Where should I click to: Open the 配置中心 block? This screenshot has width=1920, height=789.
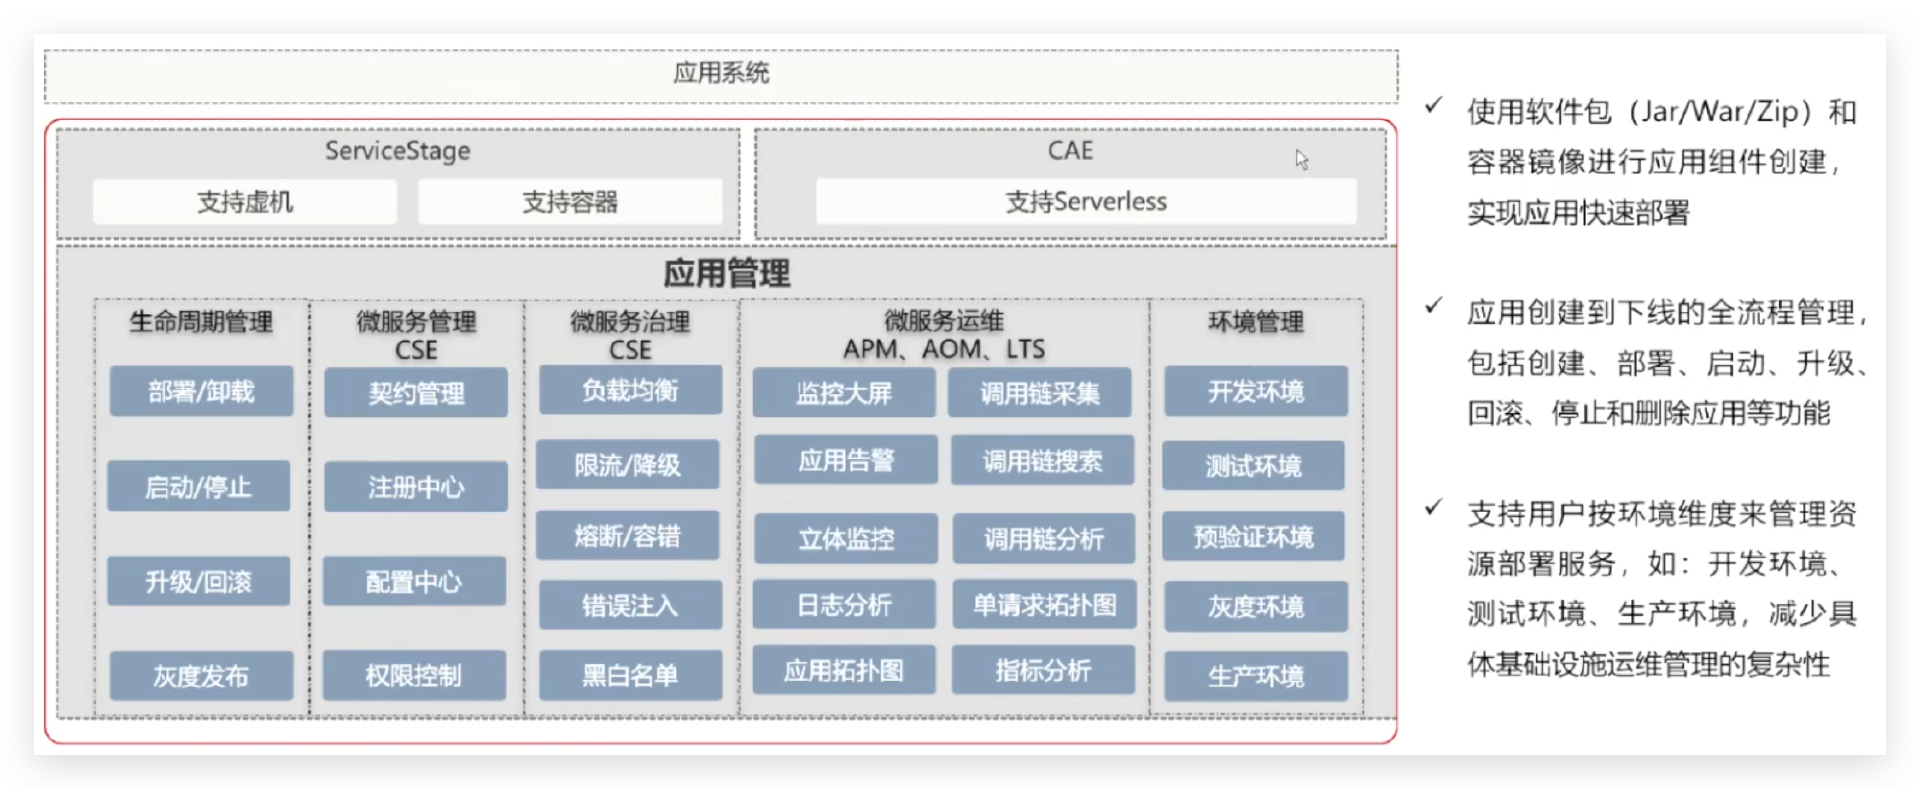(414, 582)
